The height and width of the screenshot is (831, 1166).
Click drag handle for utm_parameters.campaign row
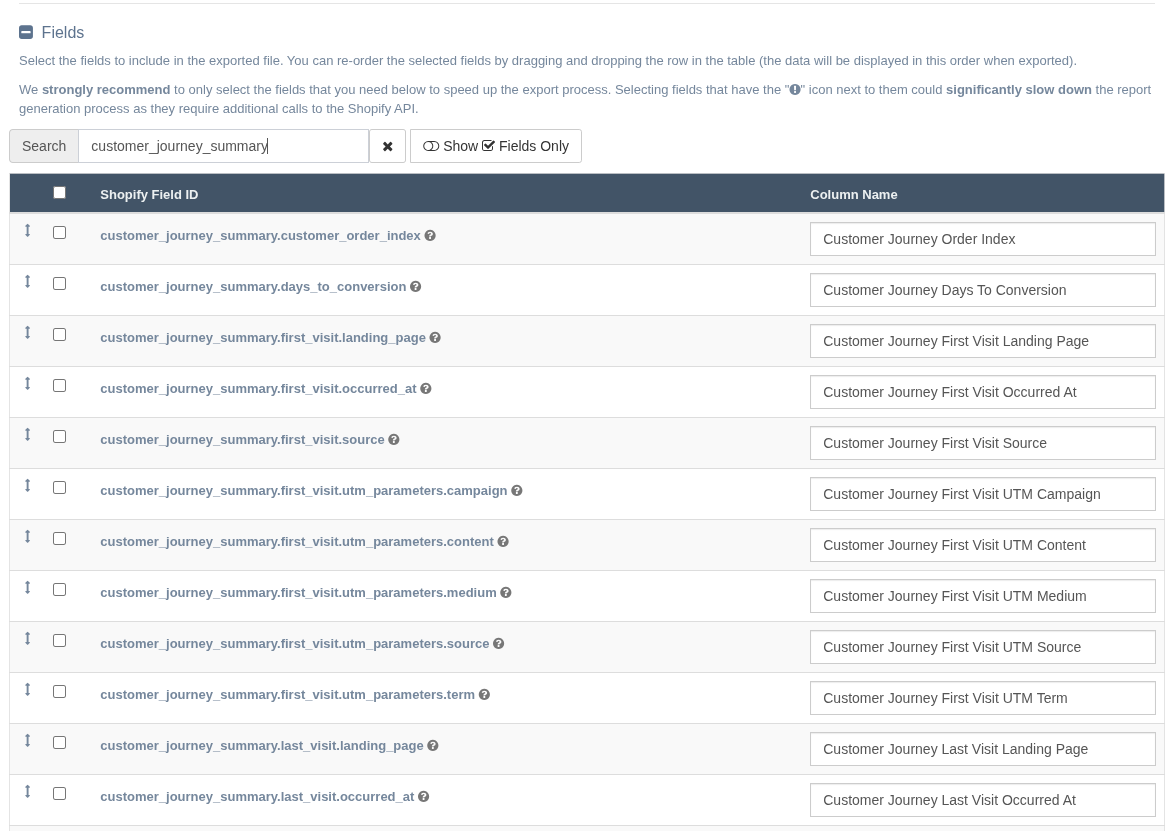[28, 486]
